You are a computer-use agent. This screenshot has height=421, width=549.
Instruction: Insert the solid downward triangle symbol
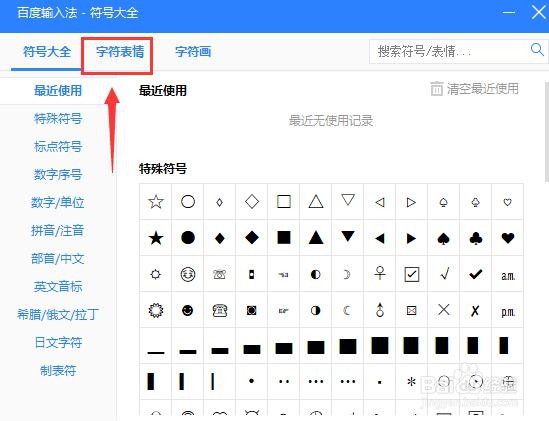pos(348,236)
